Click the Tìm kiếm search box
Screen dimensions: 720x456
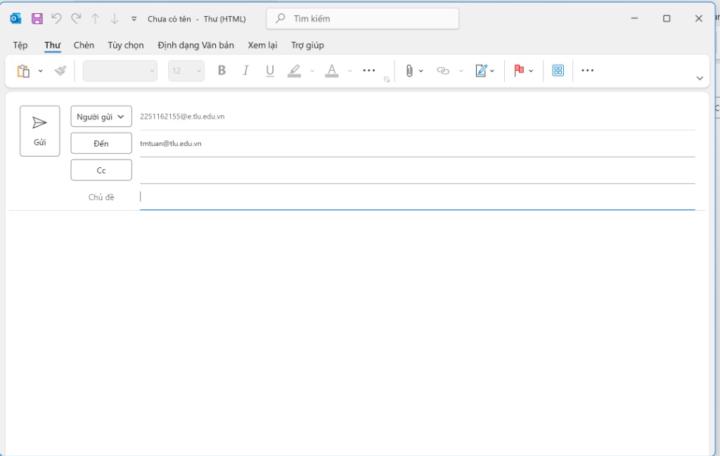click(362, 18)
